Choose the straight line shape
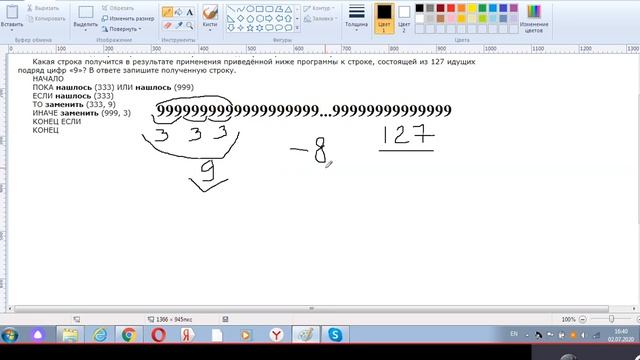This screenshot has height=360, width=640. click(231, 9)
